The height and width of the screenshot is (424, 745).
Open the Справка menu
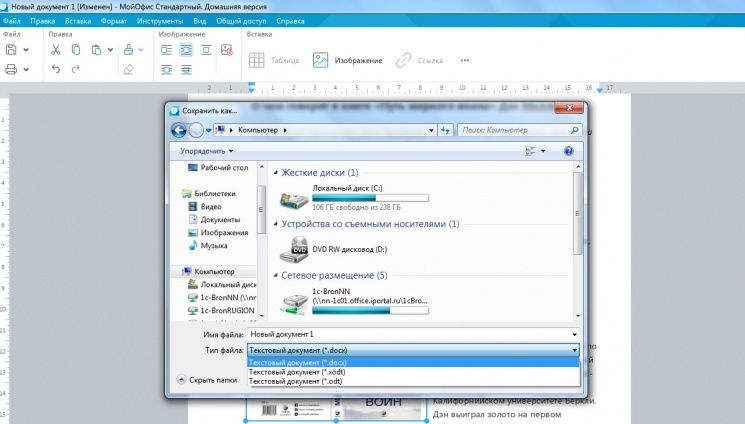(290, 21)
